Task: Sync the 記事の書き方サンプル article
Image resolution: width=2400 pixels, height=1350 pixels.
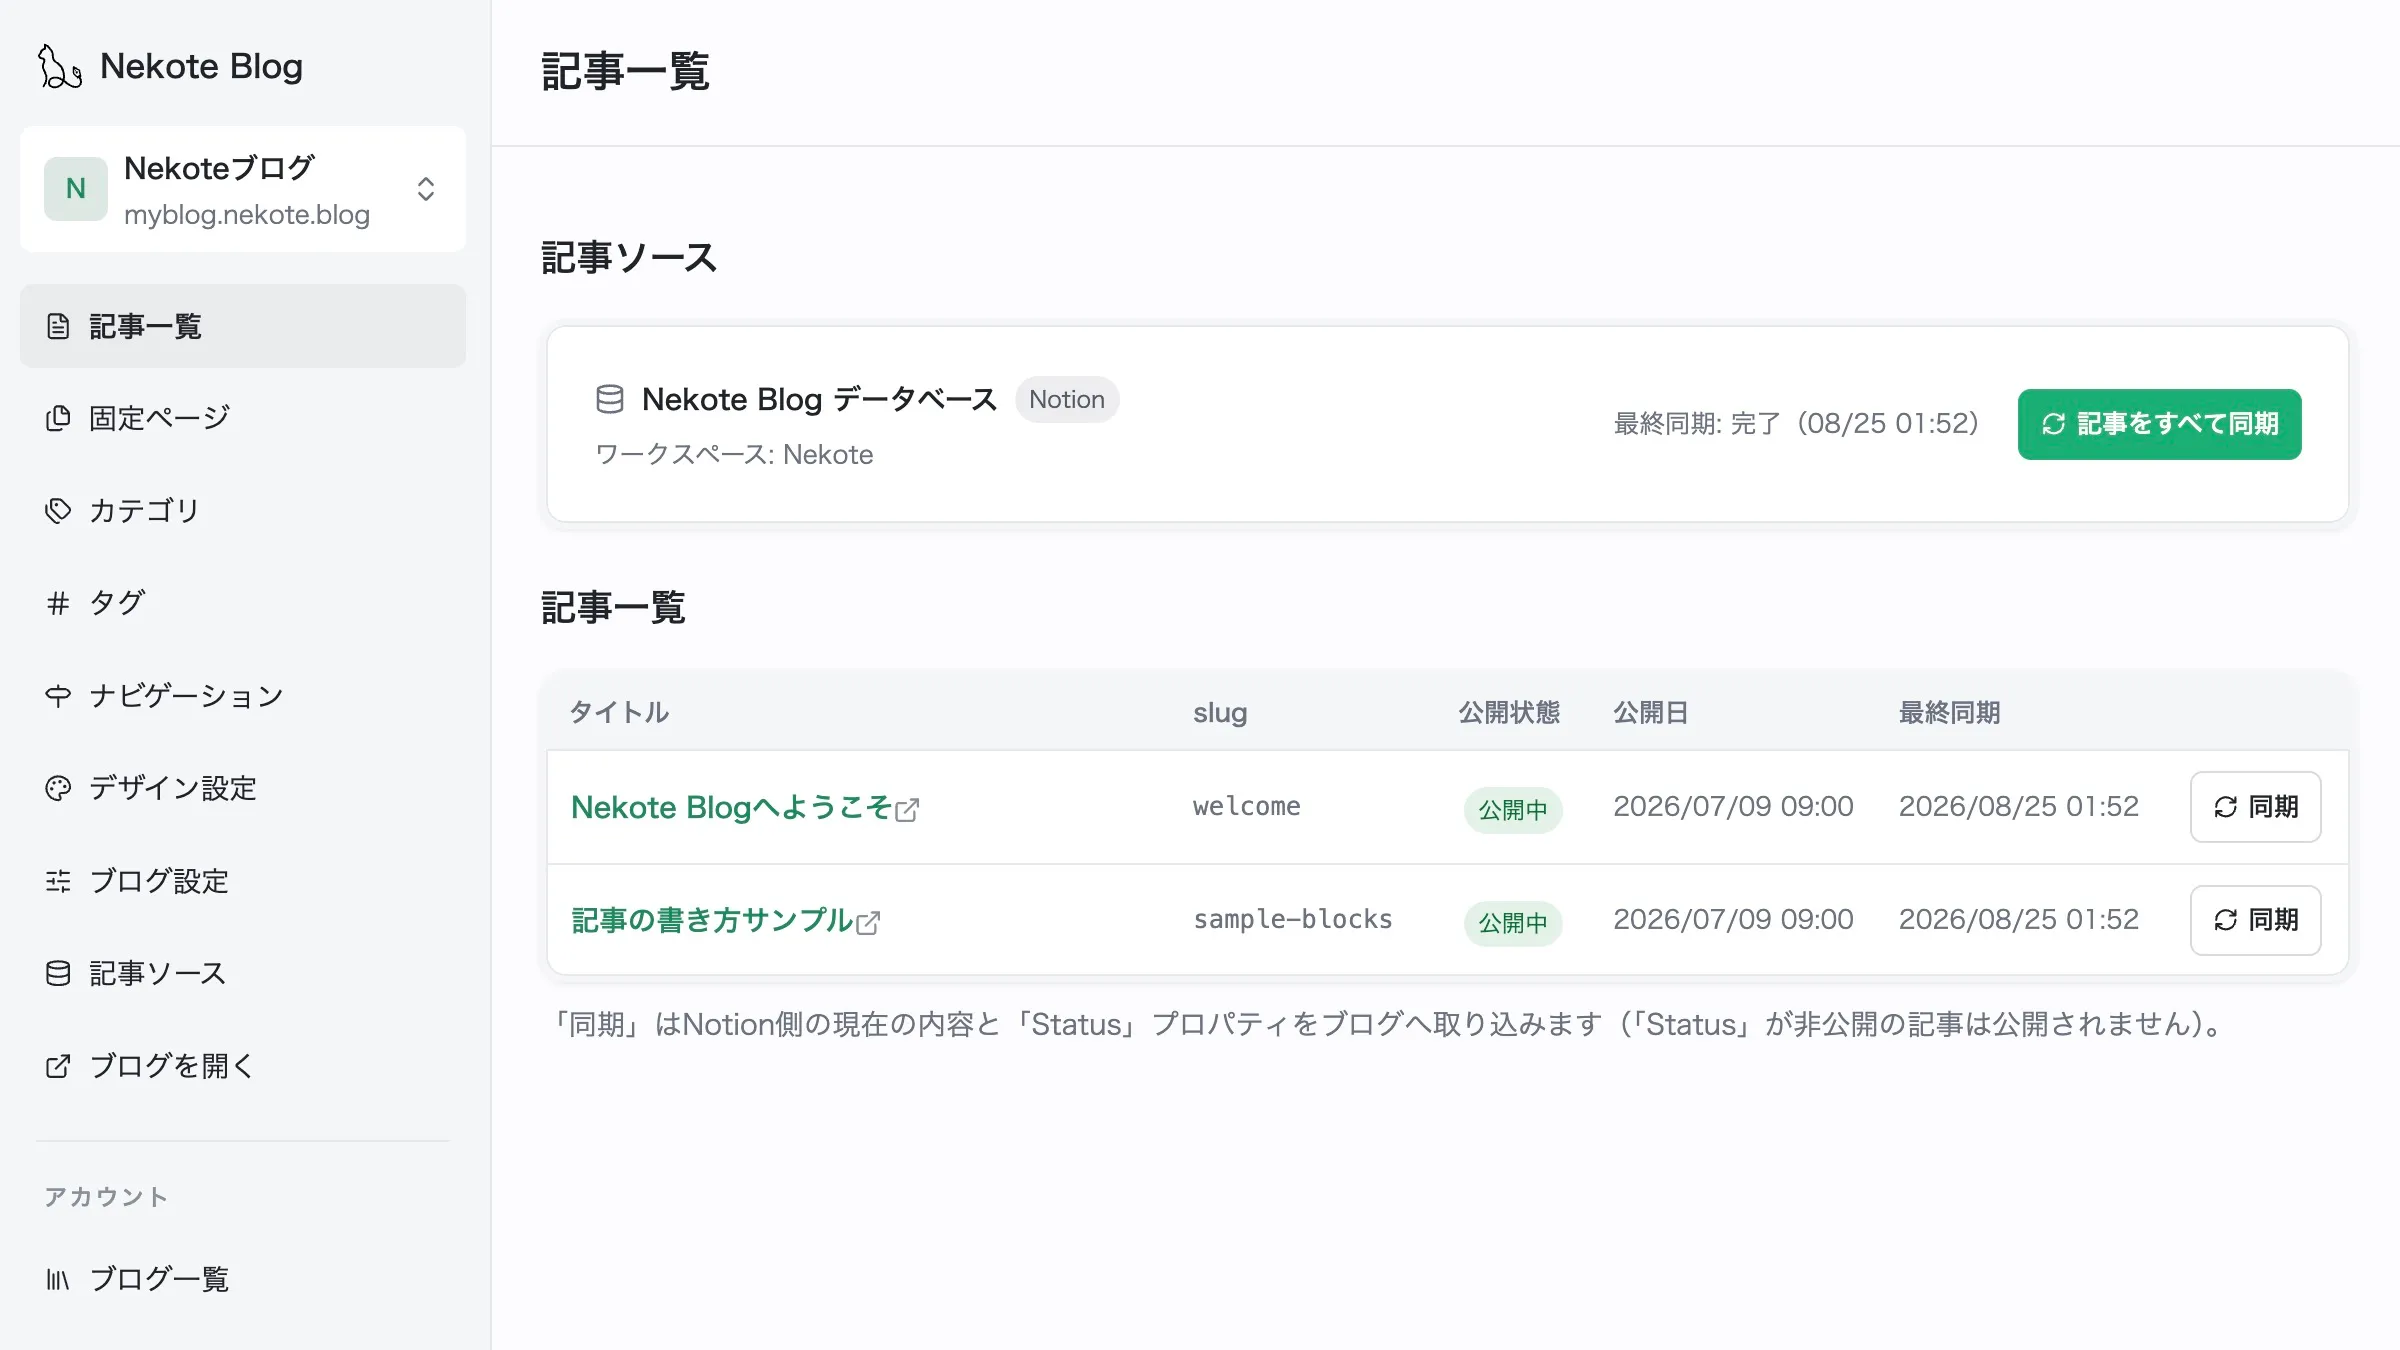Action: click(x=2255, y=920)
